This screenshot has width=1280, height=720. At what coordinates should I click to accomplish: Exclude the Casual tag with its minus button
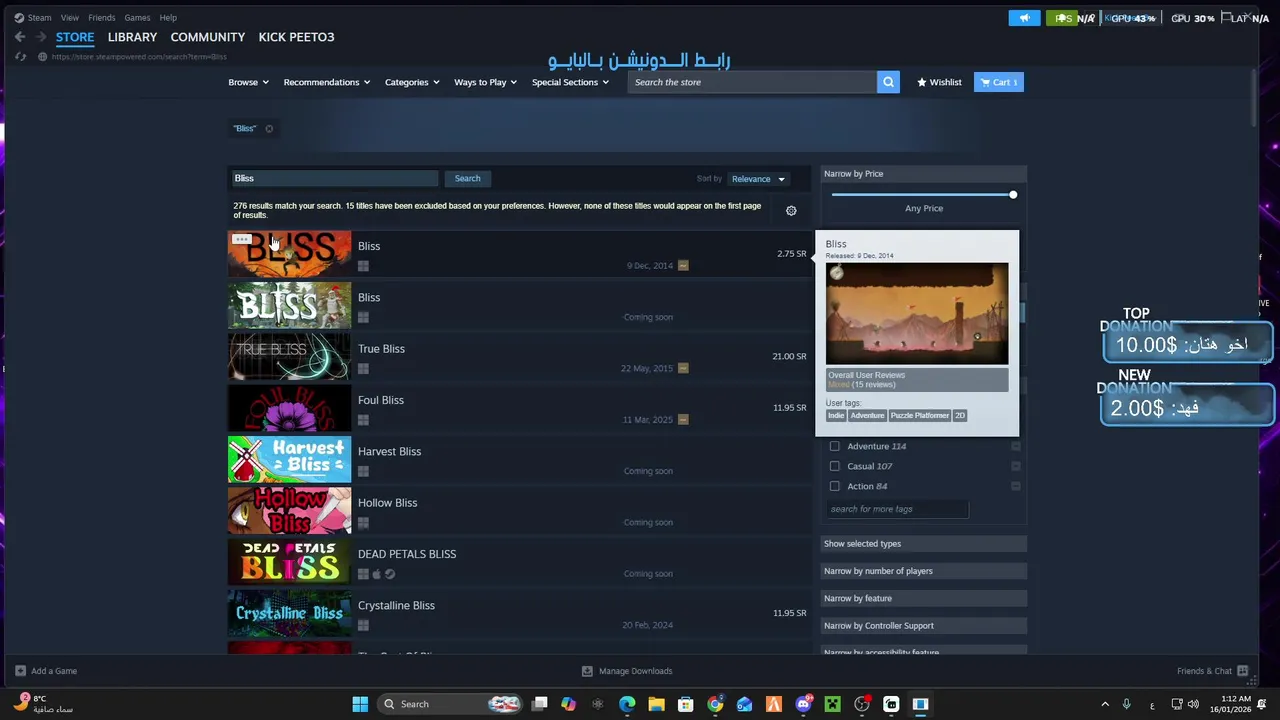pos(1016,466)
